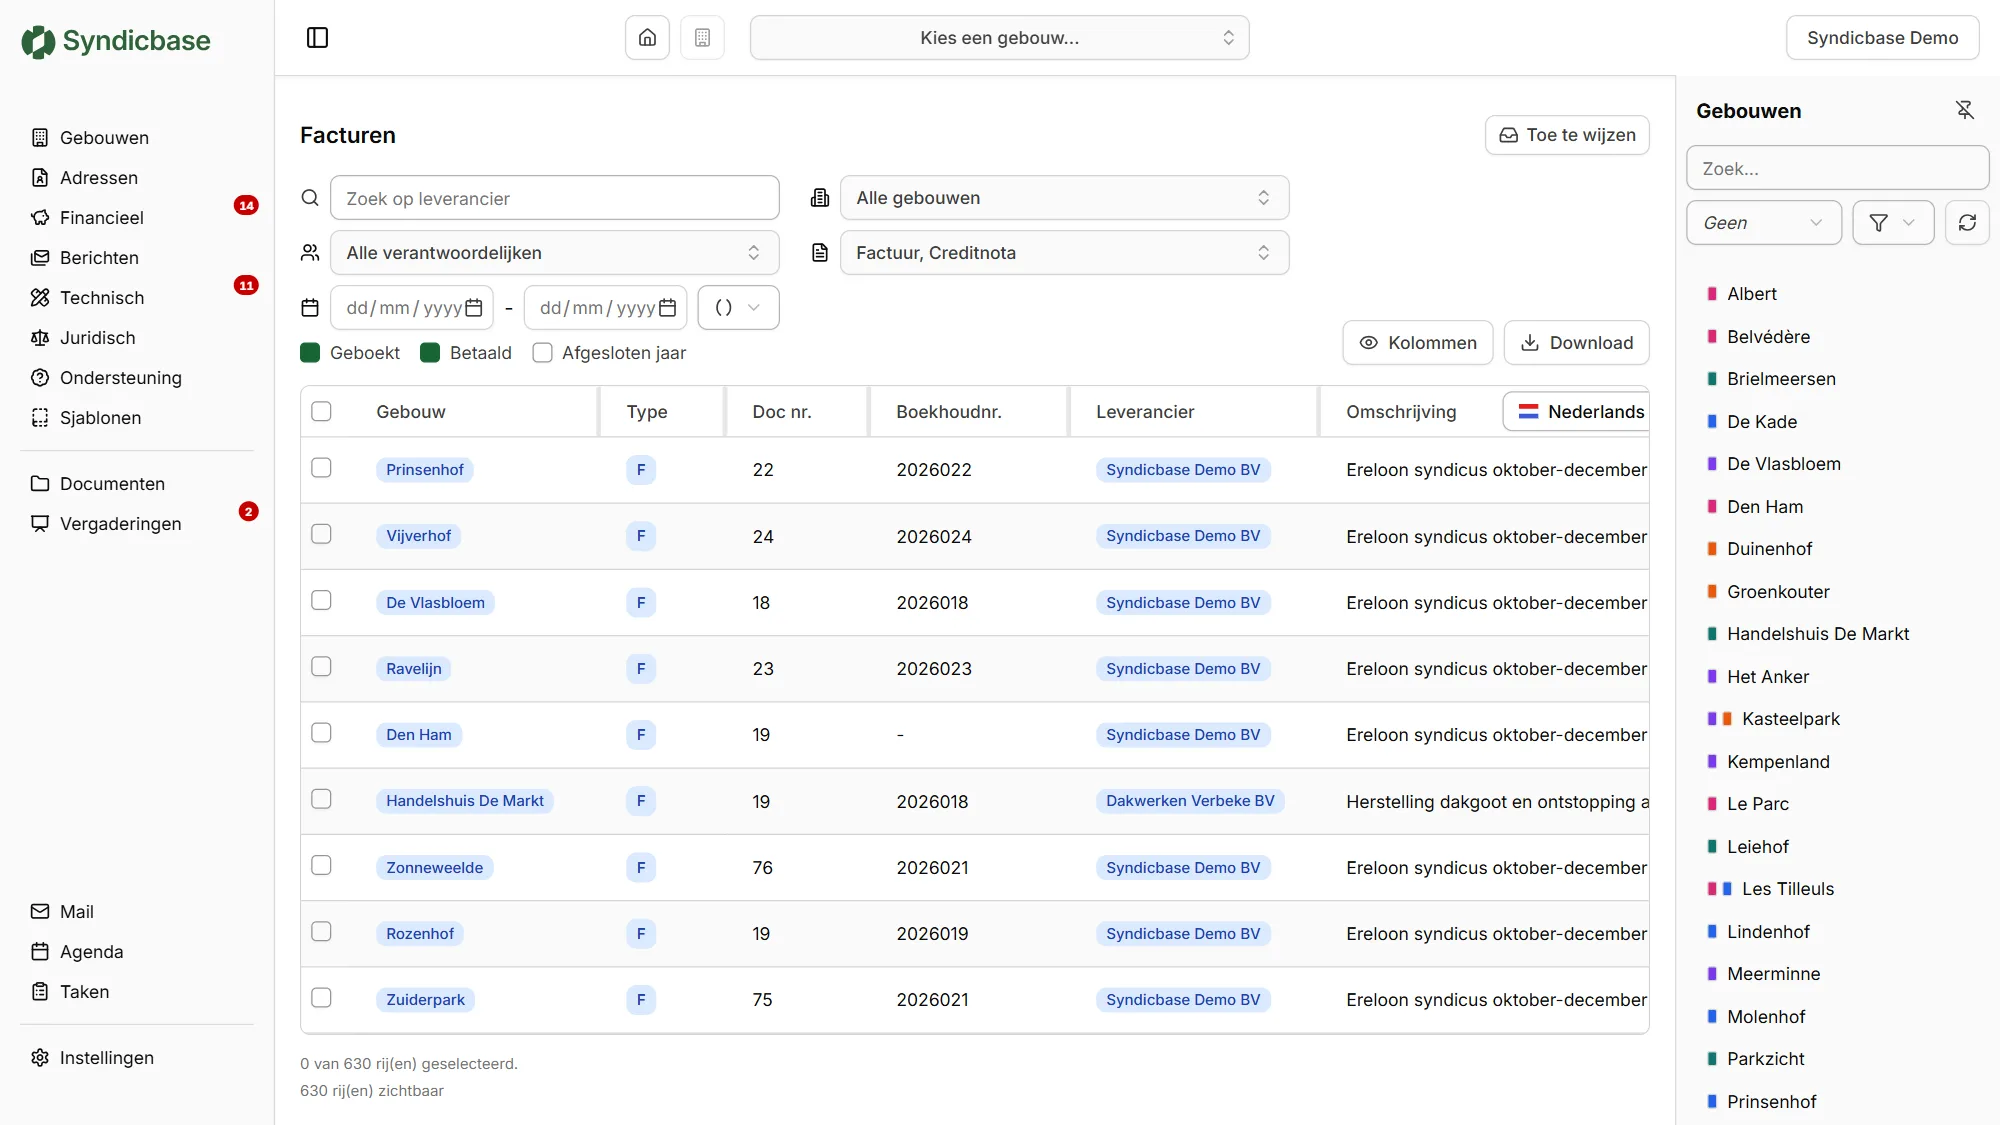Screen dimensions: 2000x1125
Task: Refresh the Gebouwen list
Action: (x=1967, y=222)
